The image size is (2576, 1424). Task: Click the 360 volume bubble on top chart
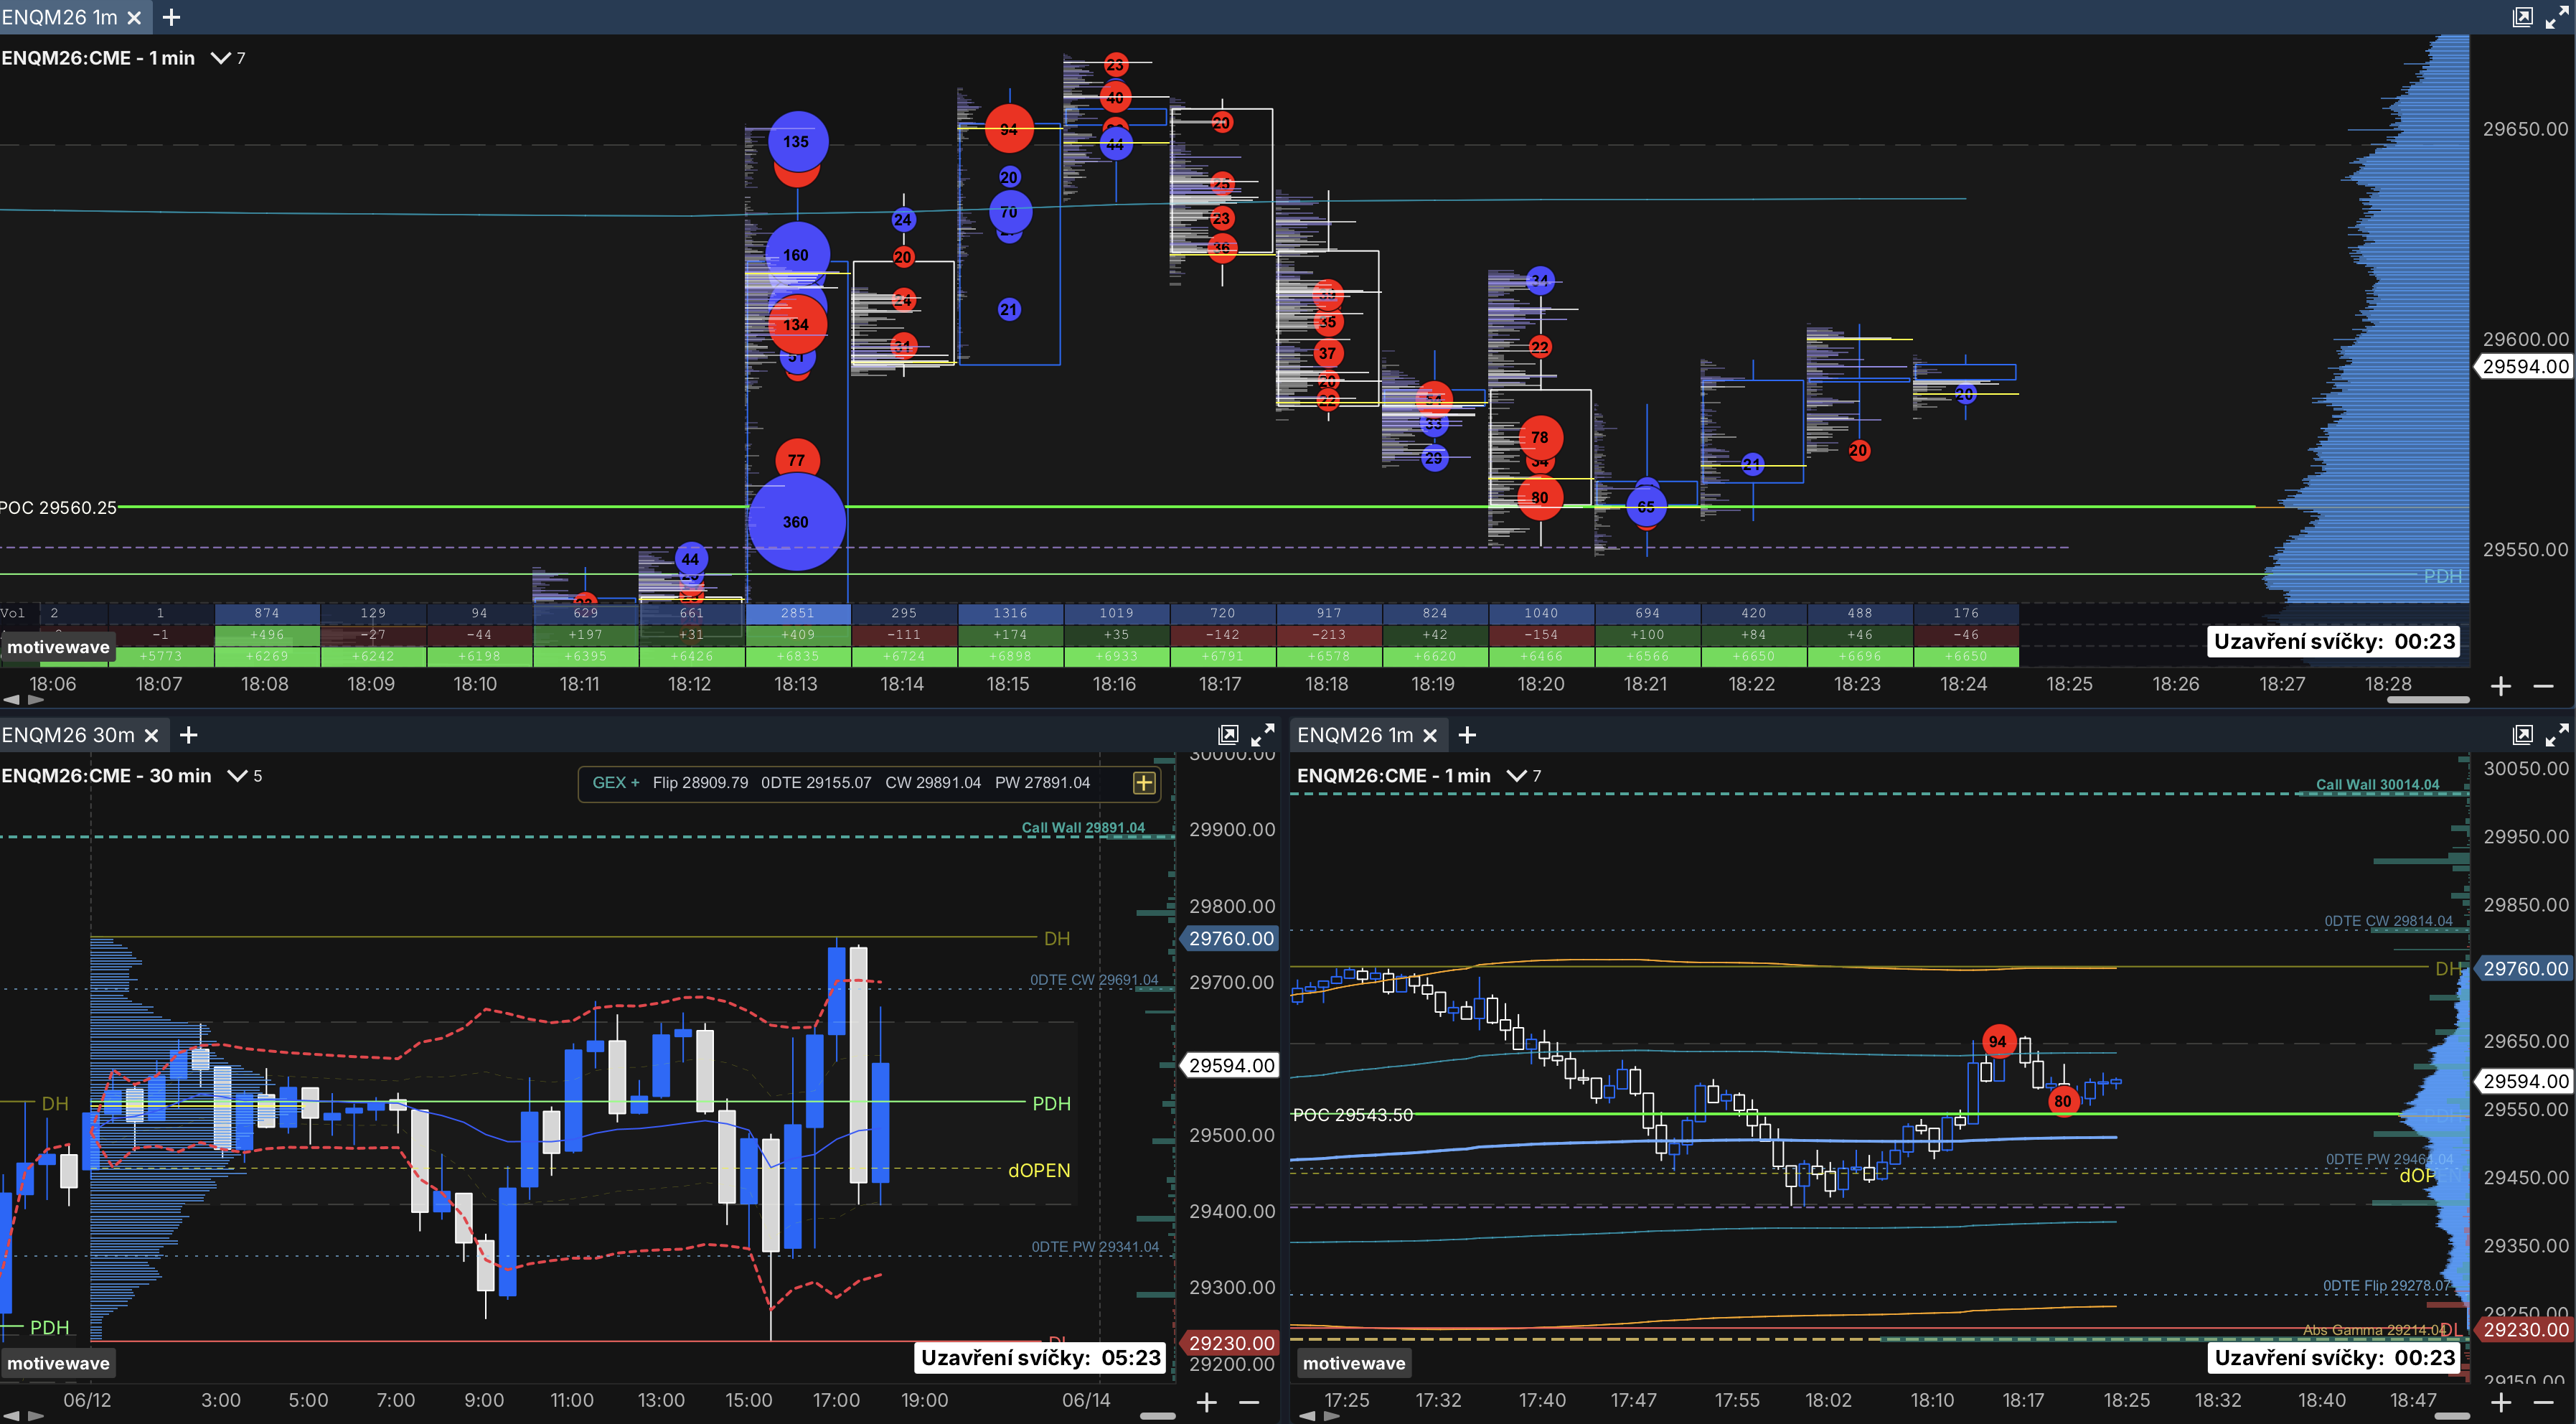coord(796,522)
